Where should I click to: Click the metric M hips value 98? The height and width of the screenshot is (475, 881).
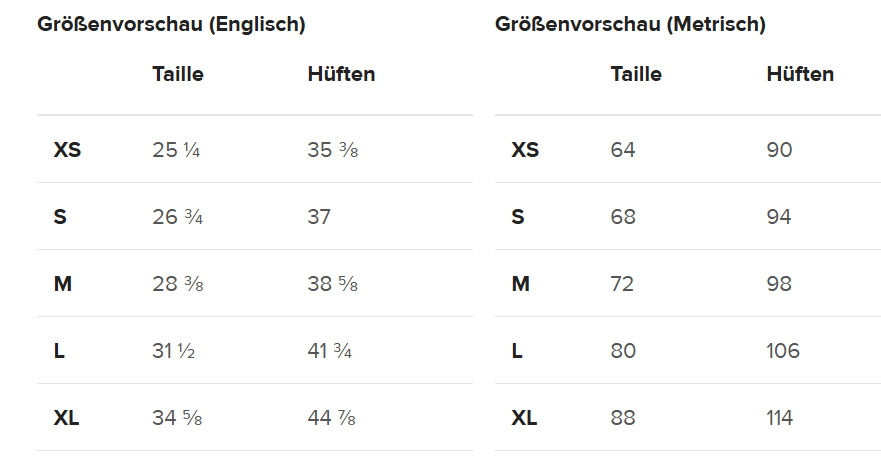[x=779, y=284]
